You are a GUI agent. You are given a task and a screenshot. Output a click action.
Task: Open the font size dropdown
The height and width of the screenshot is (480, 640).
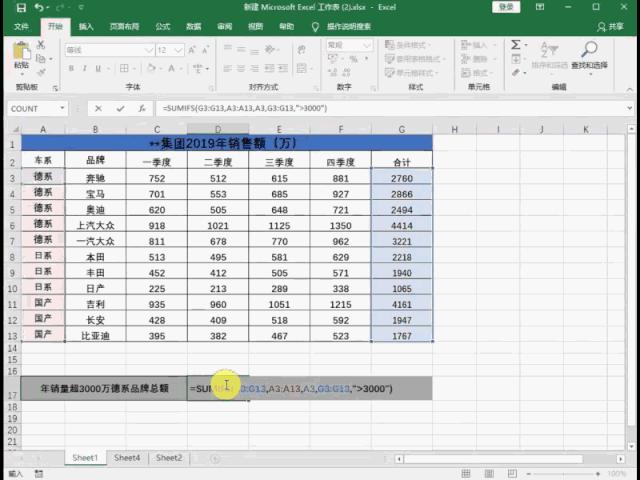178,50
